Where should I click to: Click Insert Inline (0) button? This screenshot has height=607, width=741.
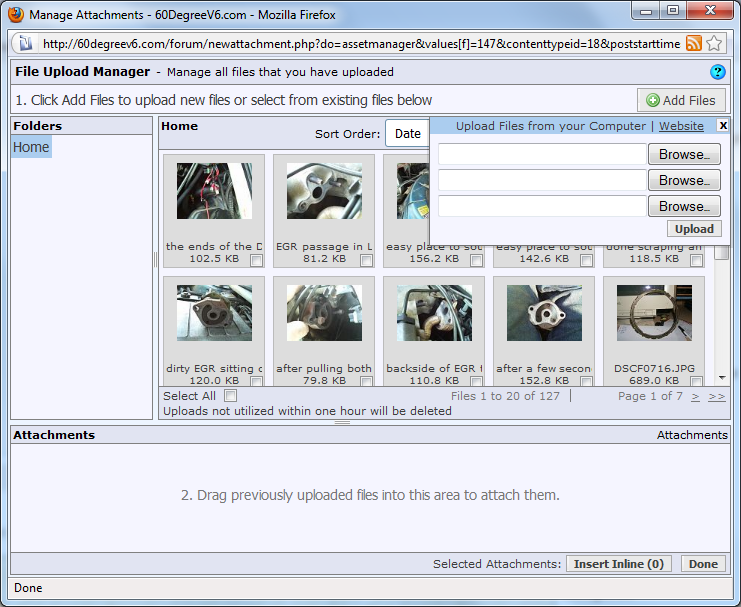coord(618,564)
